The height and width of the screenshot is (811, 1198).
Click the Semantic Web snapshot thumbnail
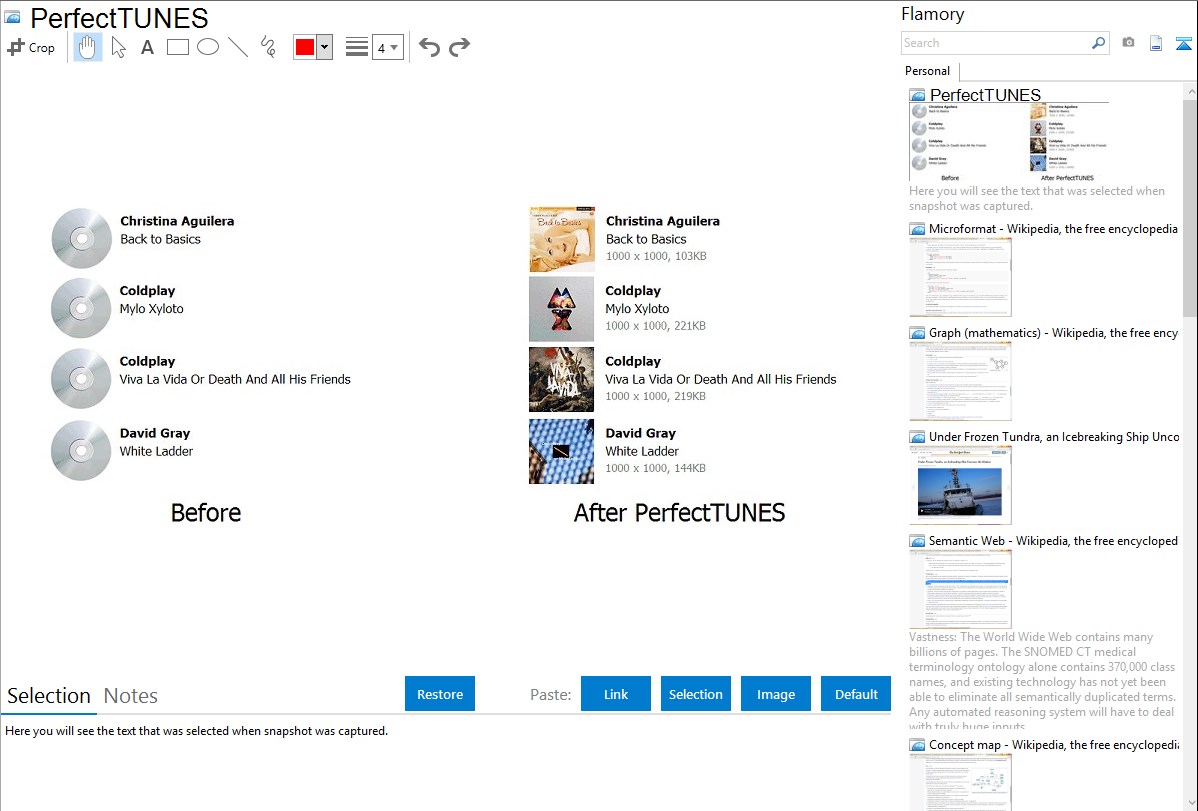pyautogui.click(x=960, y=589)
